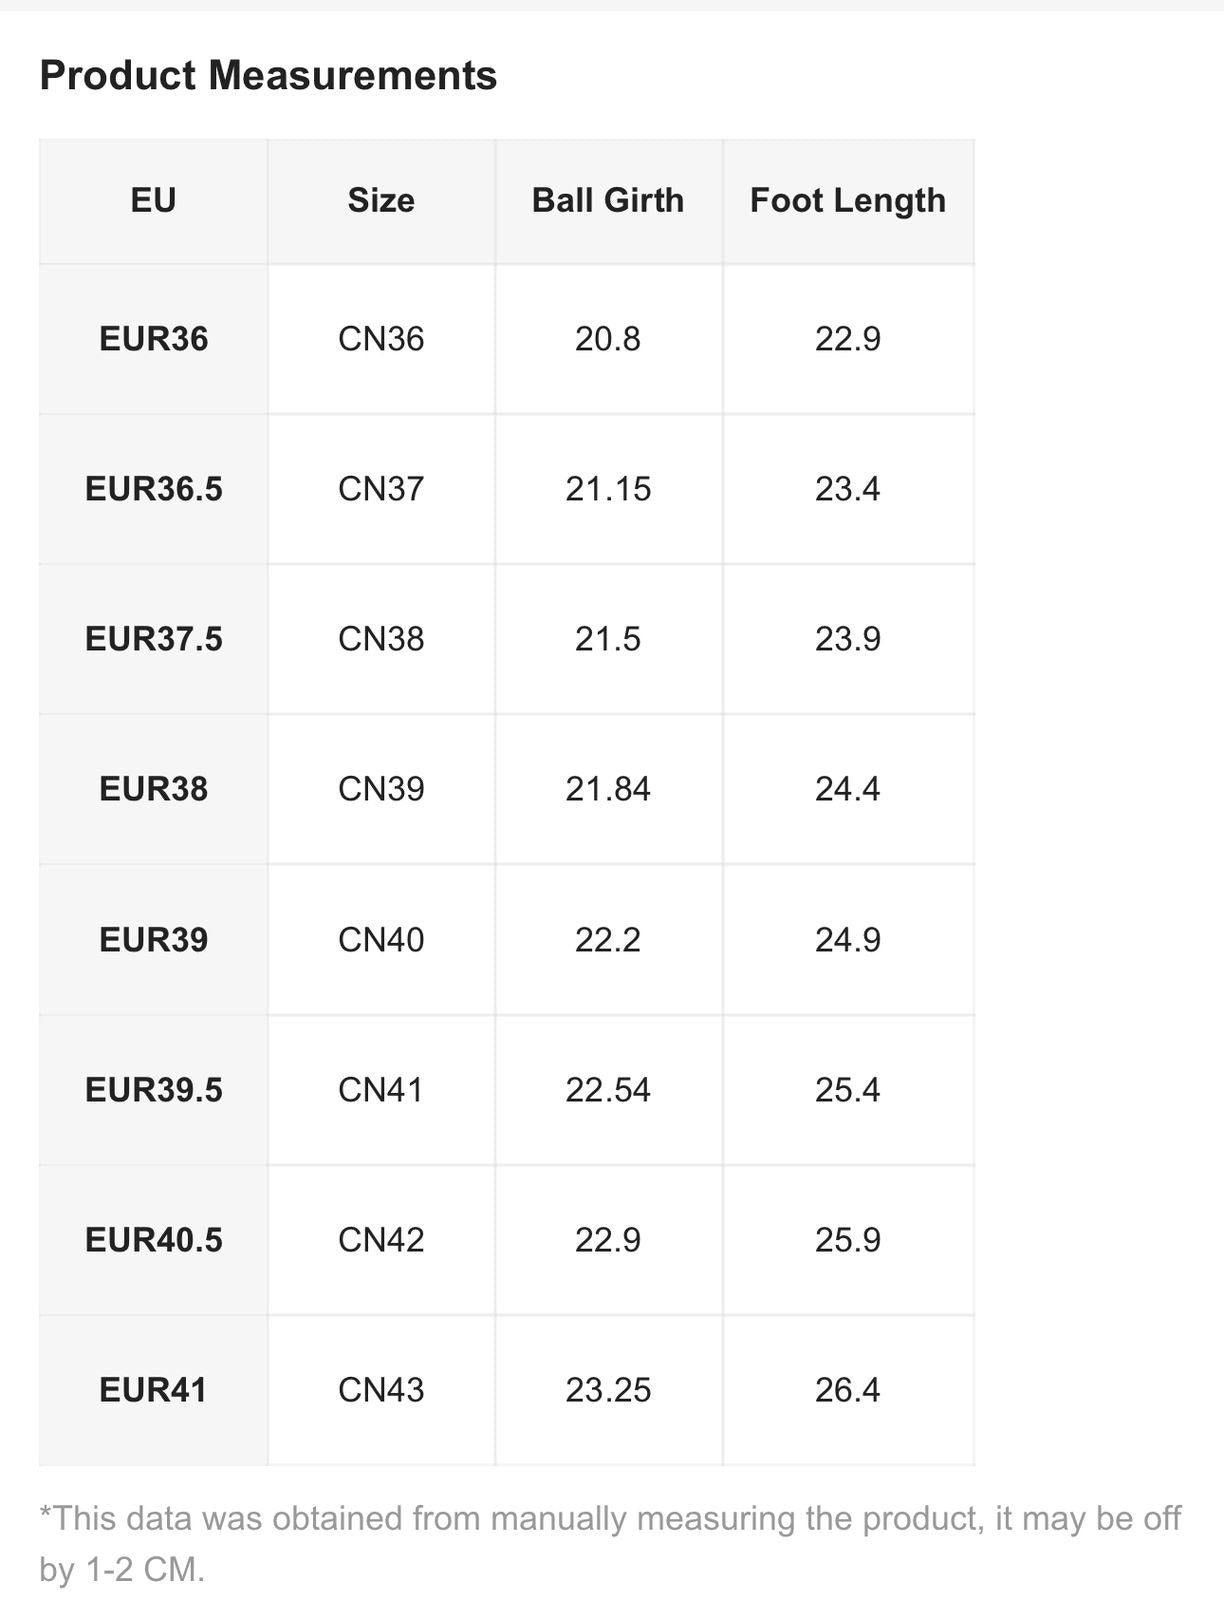The image size is (1224, 1600).
Task: Click the 20.8 ball girth value
Action: point(608,339)
